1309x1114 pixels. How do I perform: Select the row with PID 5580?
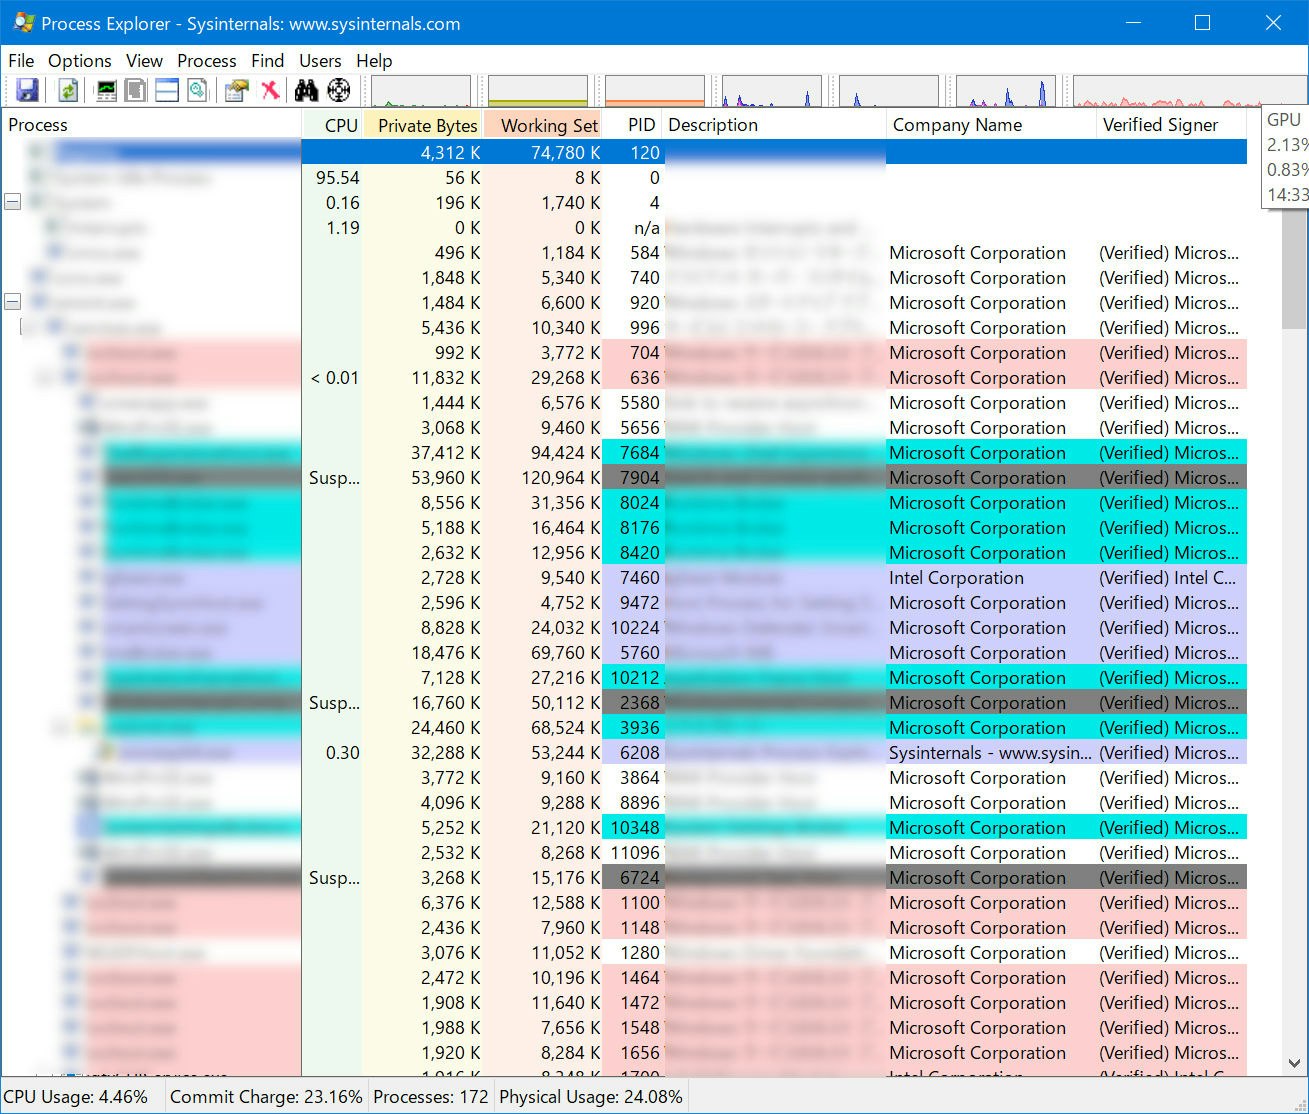pyautogui.click(x=624, y=402)
